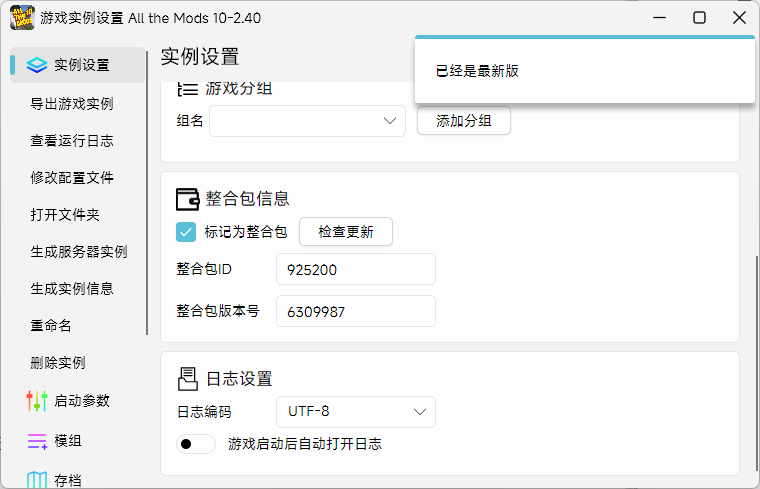Click the 模组 list-plus icon
The width and height of the screenshot is (760, 489).
pyautogui.click(x=37, y=441)
